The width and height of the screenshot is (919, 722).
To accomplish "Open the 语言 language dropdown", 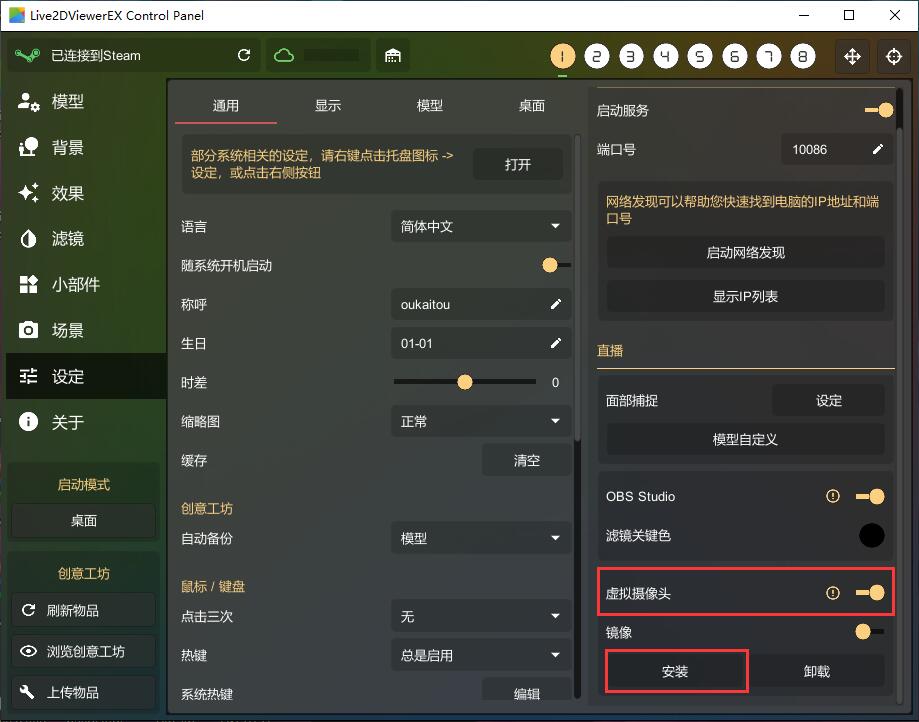I will 481,226.
